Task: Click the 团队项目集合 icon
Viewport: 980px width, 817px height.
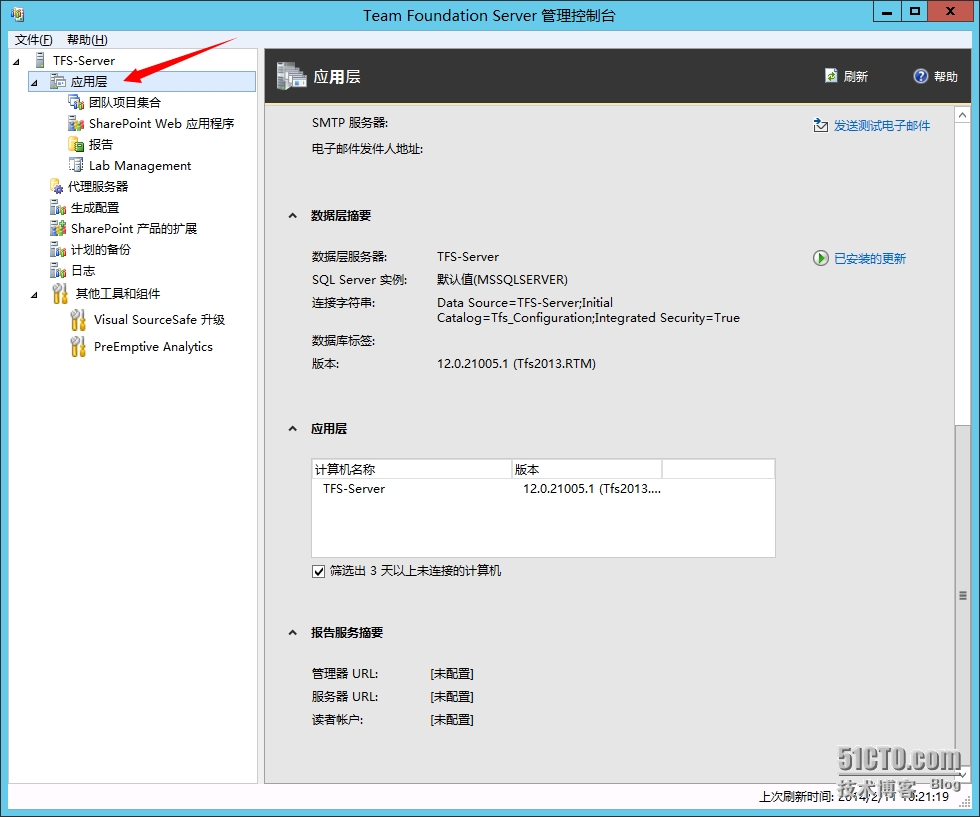Action: tap(76, 102)
